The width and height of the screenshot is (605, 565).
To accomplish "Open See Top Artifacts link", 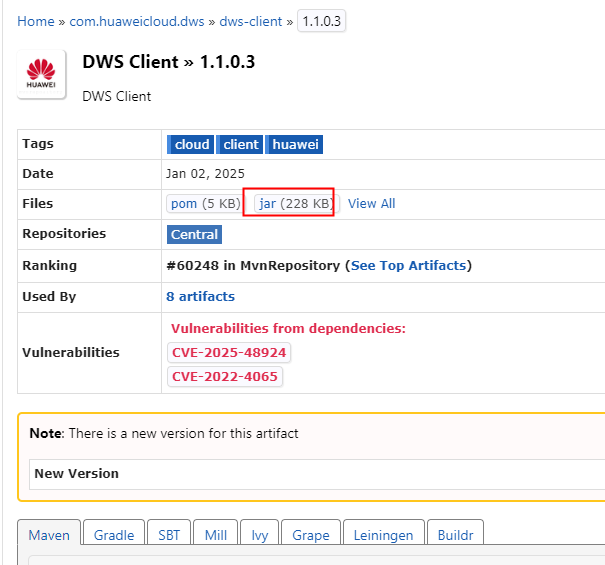I will 408,266.
